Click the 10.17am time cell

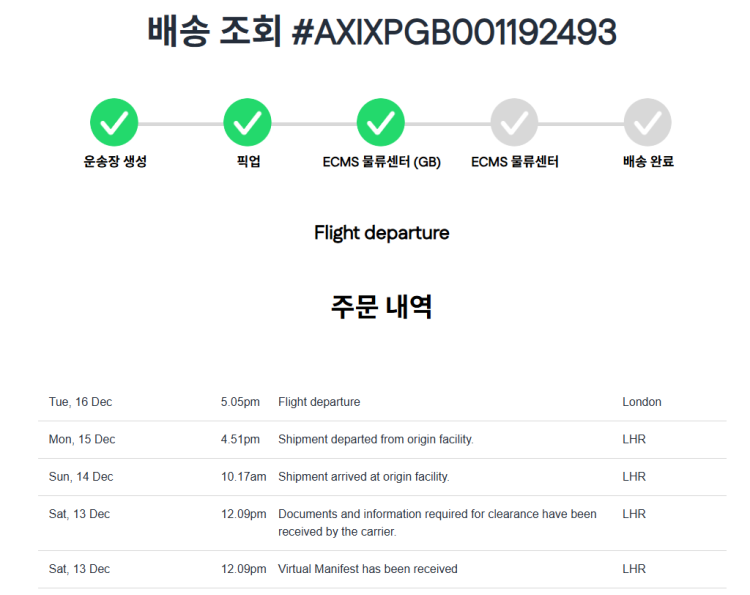coord(243,477)
